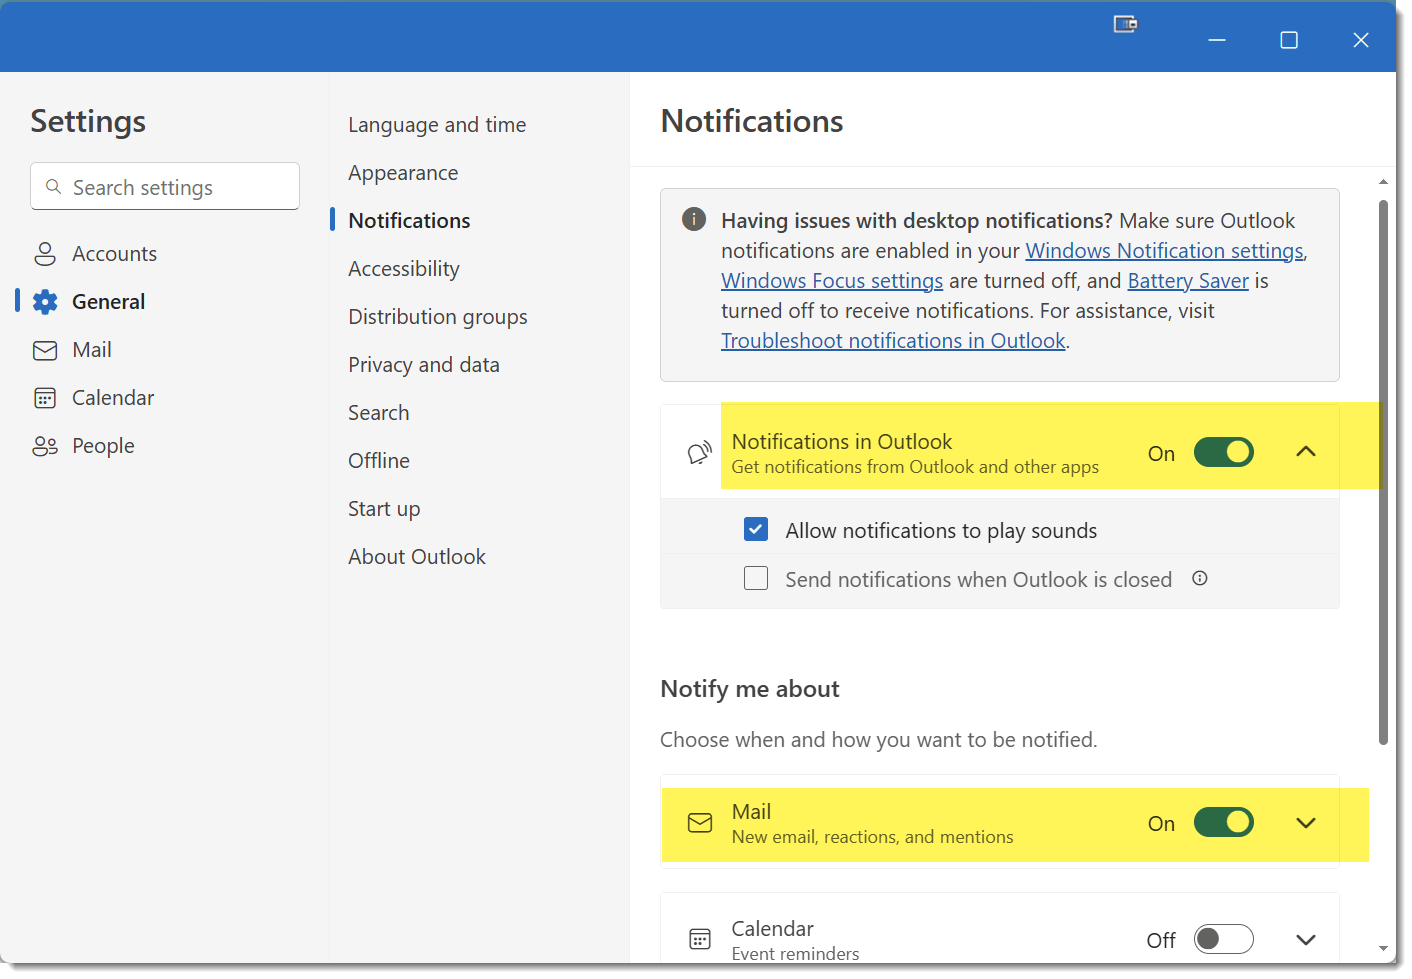Select the Offline settings page
This screenshot has width=1412, height=979.
click(x=379, y=461)
